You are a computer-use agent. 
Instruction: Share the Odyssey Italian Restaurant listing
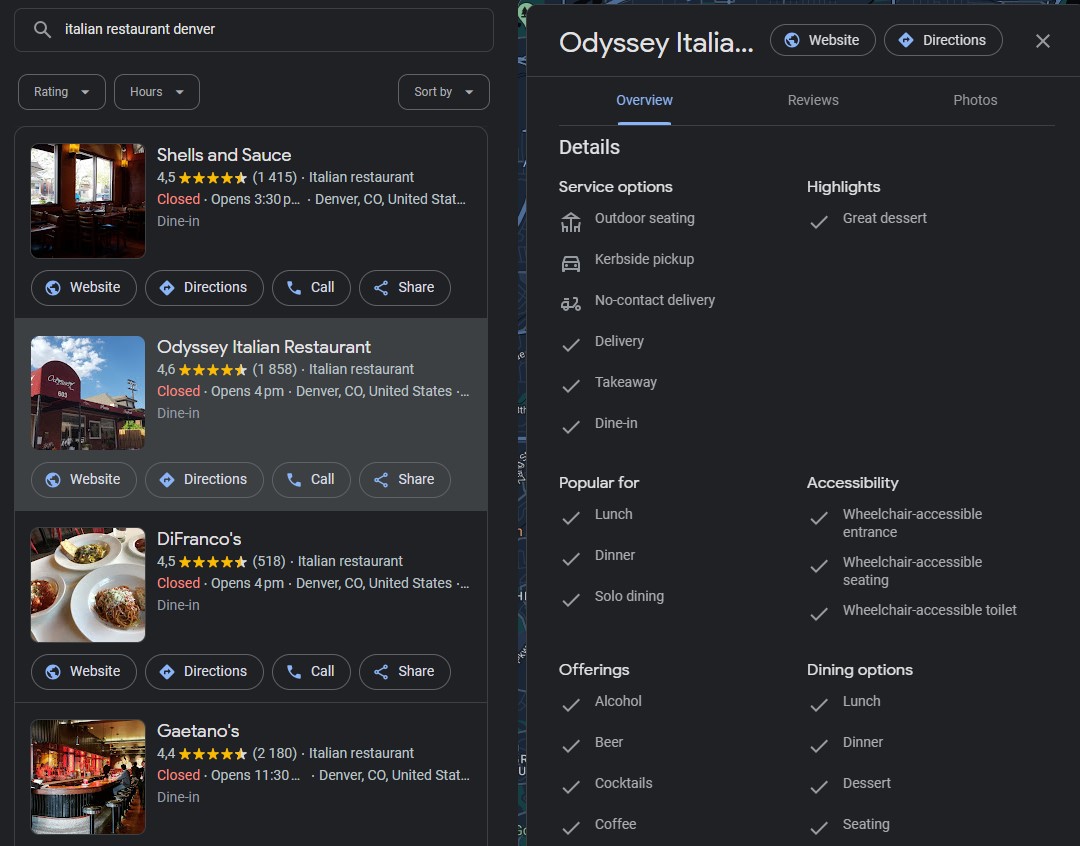405,479
